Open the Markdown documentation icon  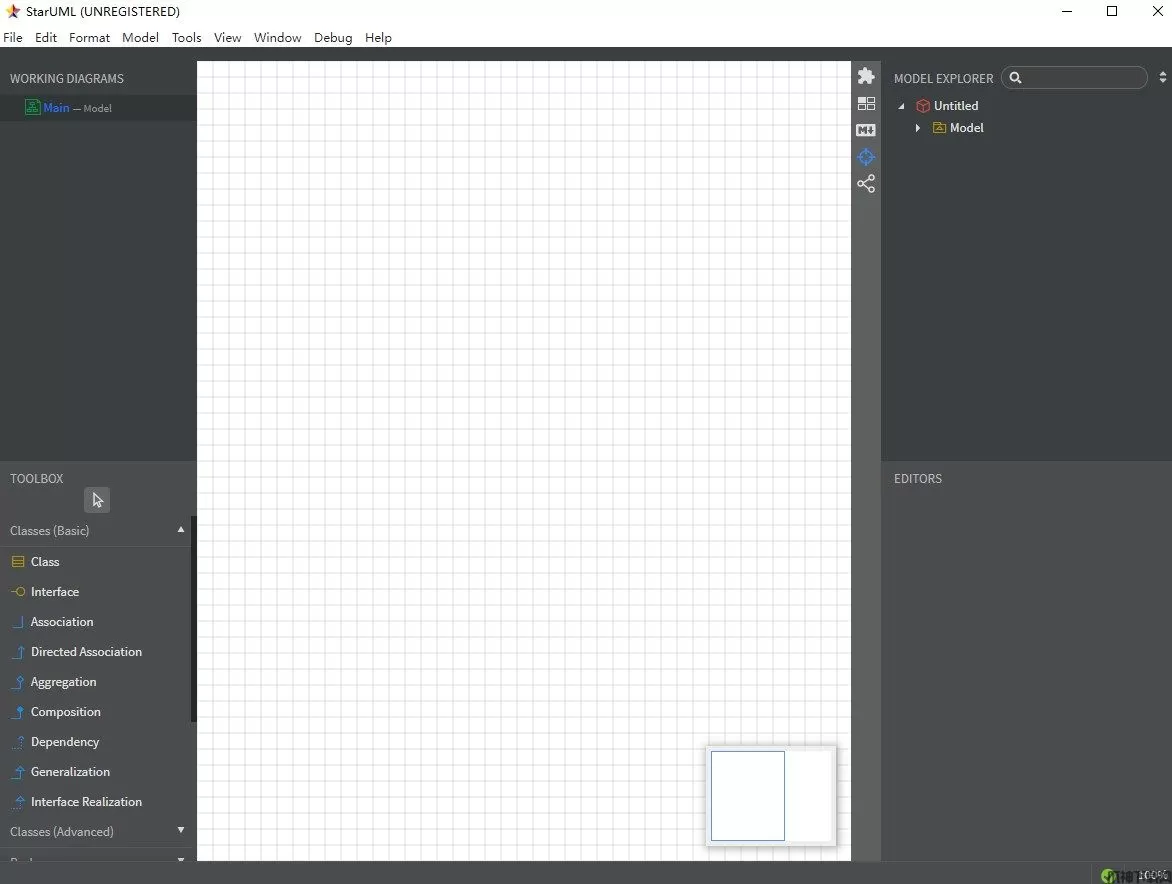[x=866, y=130]
